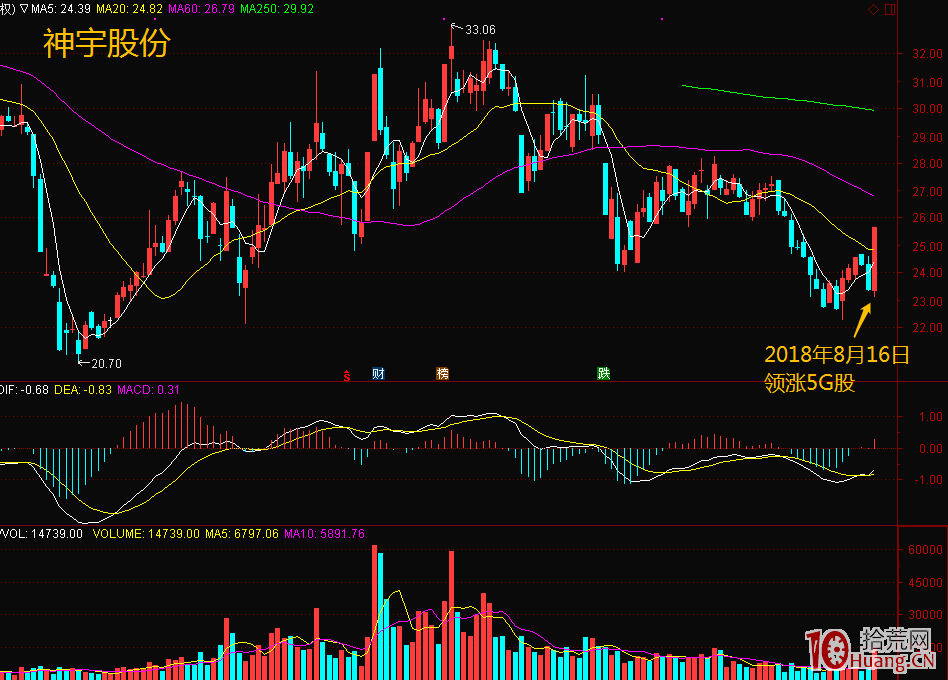This screenshot has height=680, width=948.
Task: Open the blue 财 event marker
Action: pyautogui.click(x=378, y=374)
